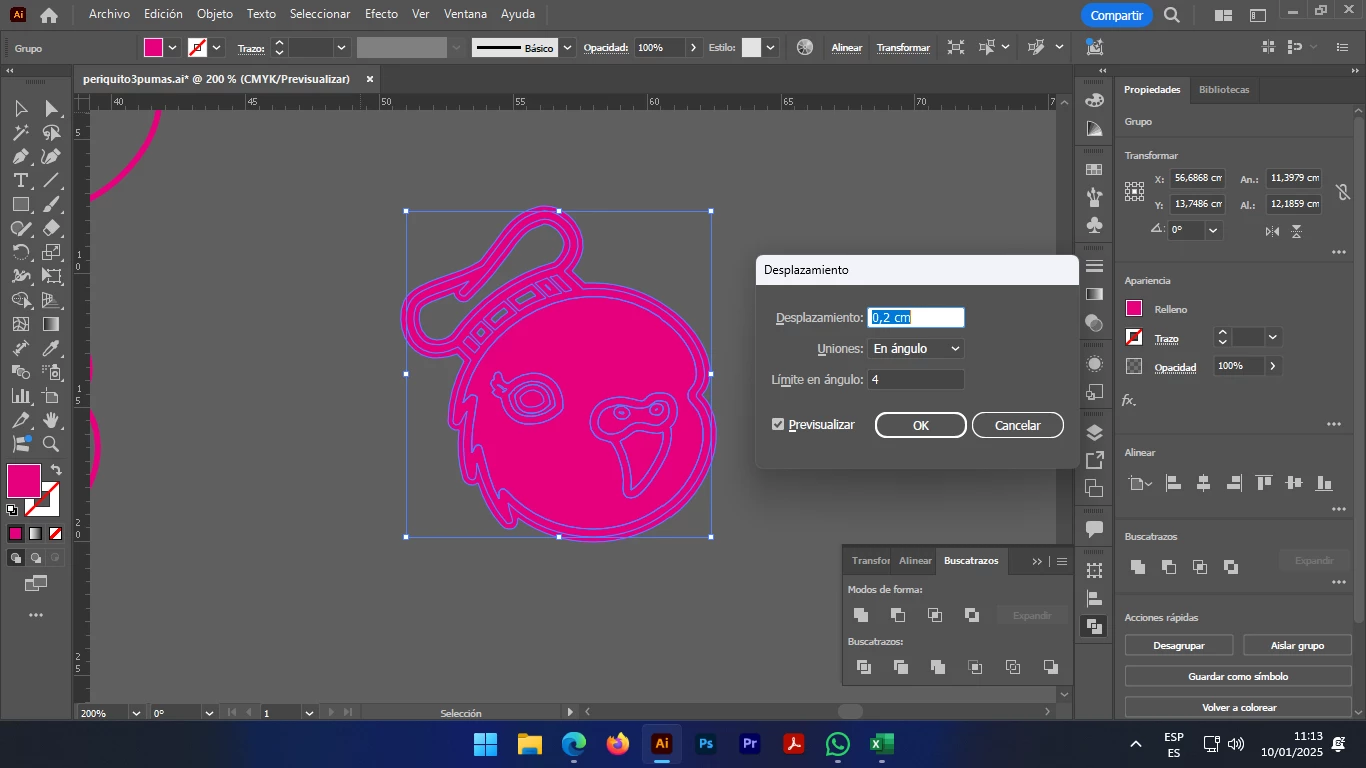Click the Divide pathfinder in Buscatrazos row
The width and height of the screenshot is (1366, 768).
[x=864, y=667]
